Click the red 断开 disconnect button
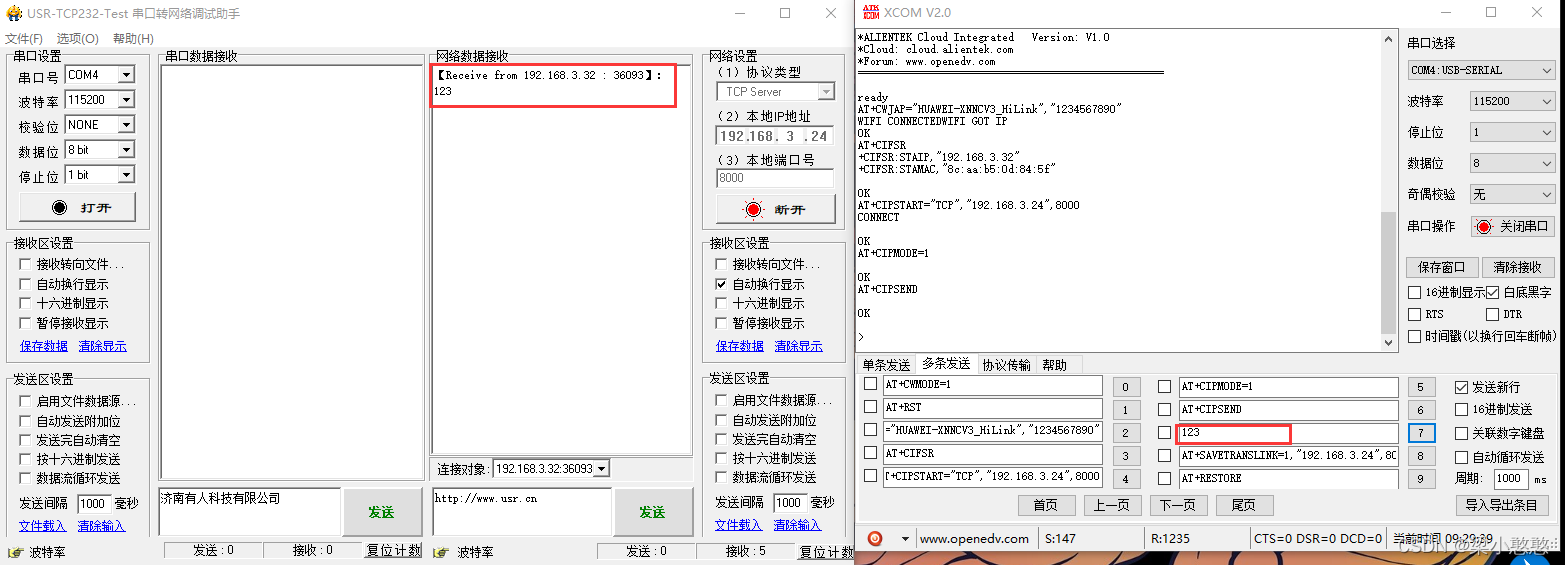Image resolution: width=1565 pixels, height=565 pixels. click(775, 209)
